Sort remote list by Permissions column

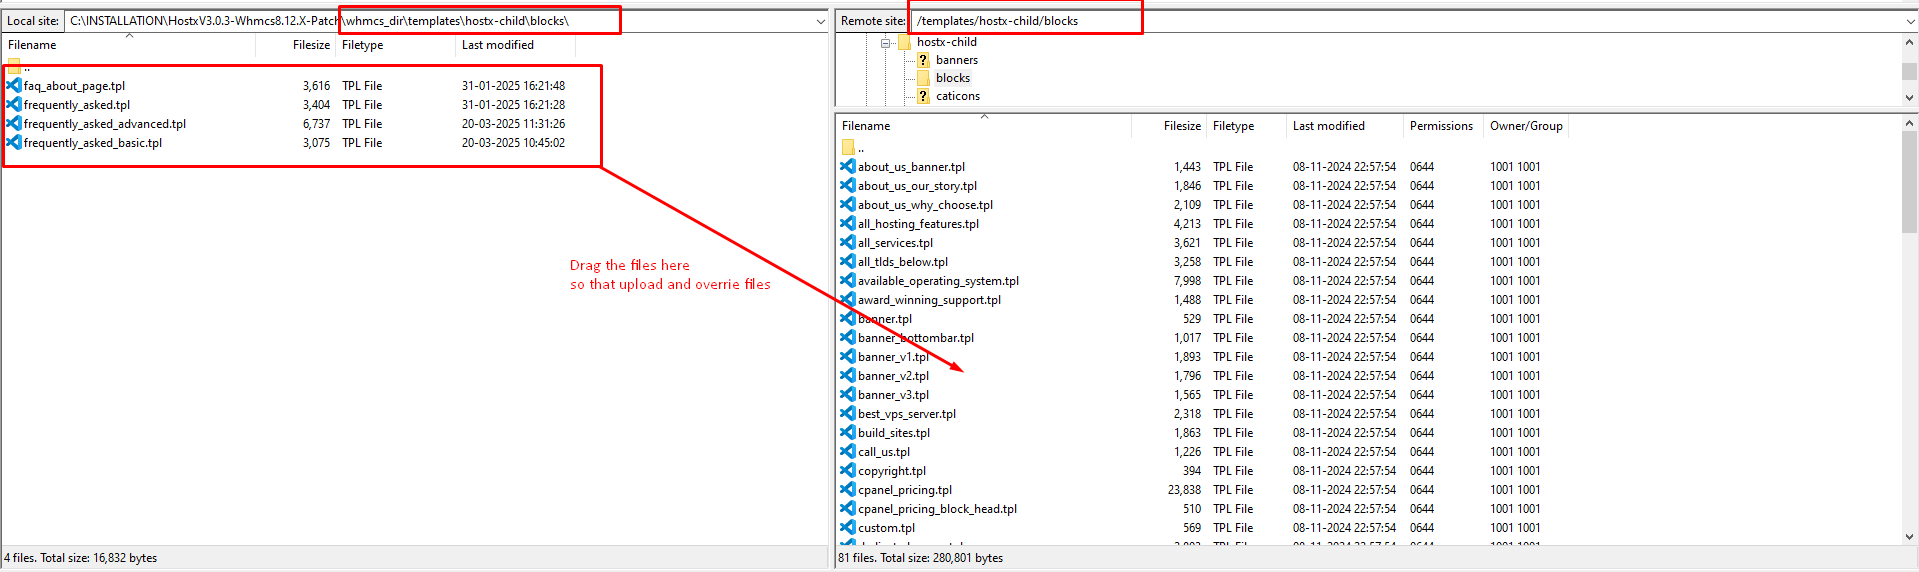coord(1440,126)
